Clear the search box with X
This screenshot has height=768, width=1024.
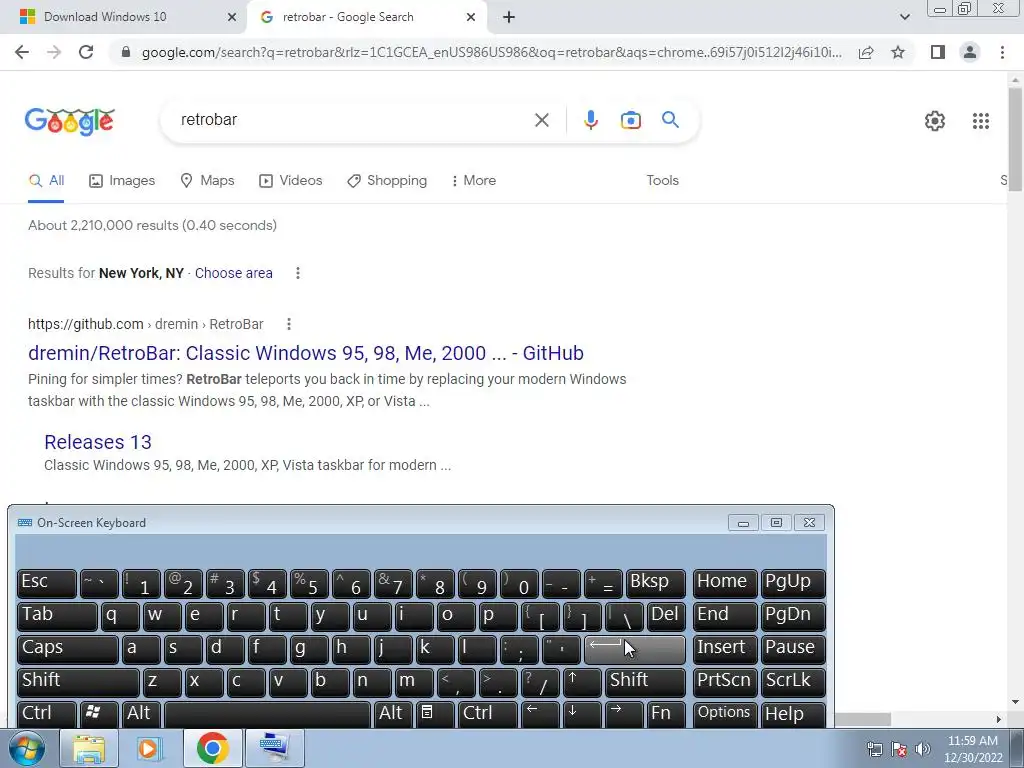coord(541,120)
